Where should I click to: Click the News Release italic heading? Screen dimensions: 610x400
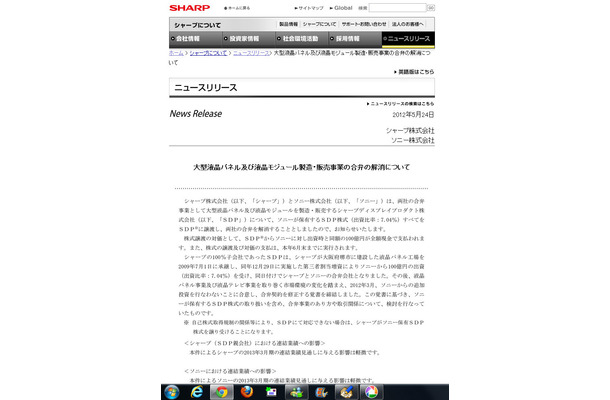coord(196,114)
